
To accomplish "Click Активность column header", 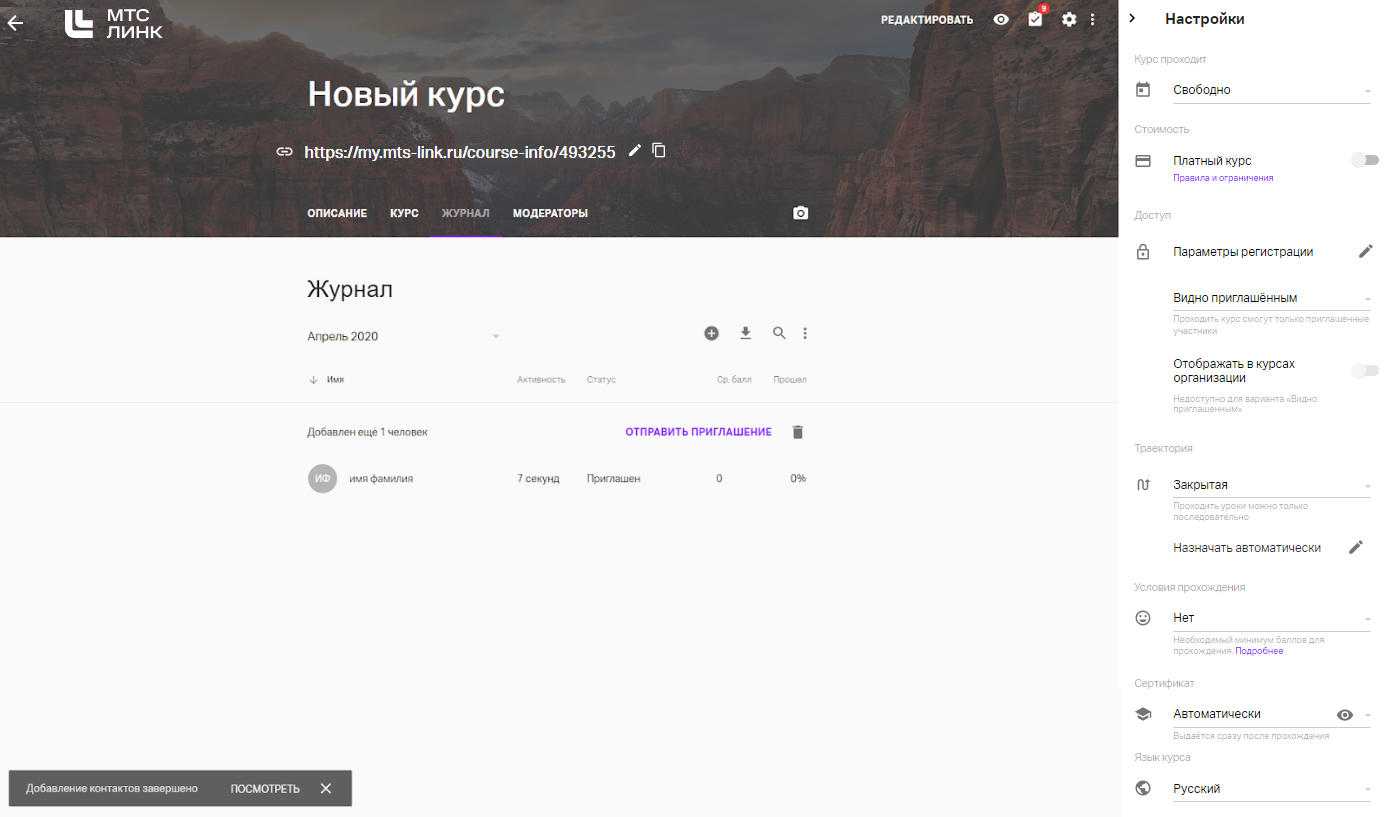I will click(x=541, y=380).
